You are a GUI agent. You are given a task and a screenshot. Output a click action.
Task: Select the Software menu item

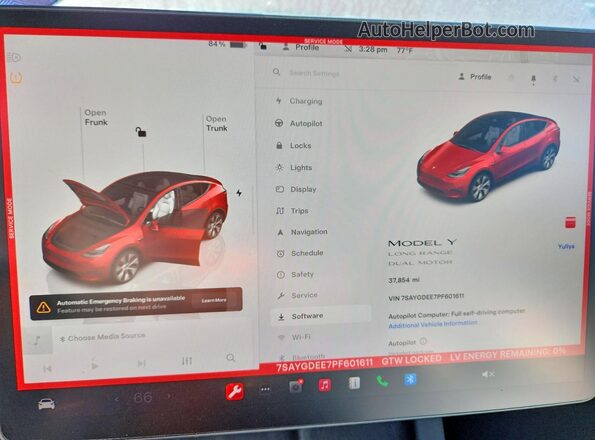click(321, 316)
